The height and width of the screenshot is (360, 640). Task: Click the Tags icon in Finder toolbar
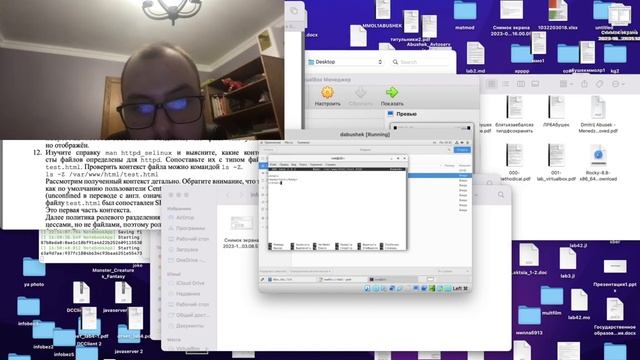tap(599, 84)
